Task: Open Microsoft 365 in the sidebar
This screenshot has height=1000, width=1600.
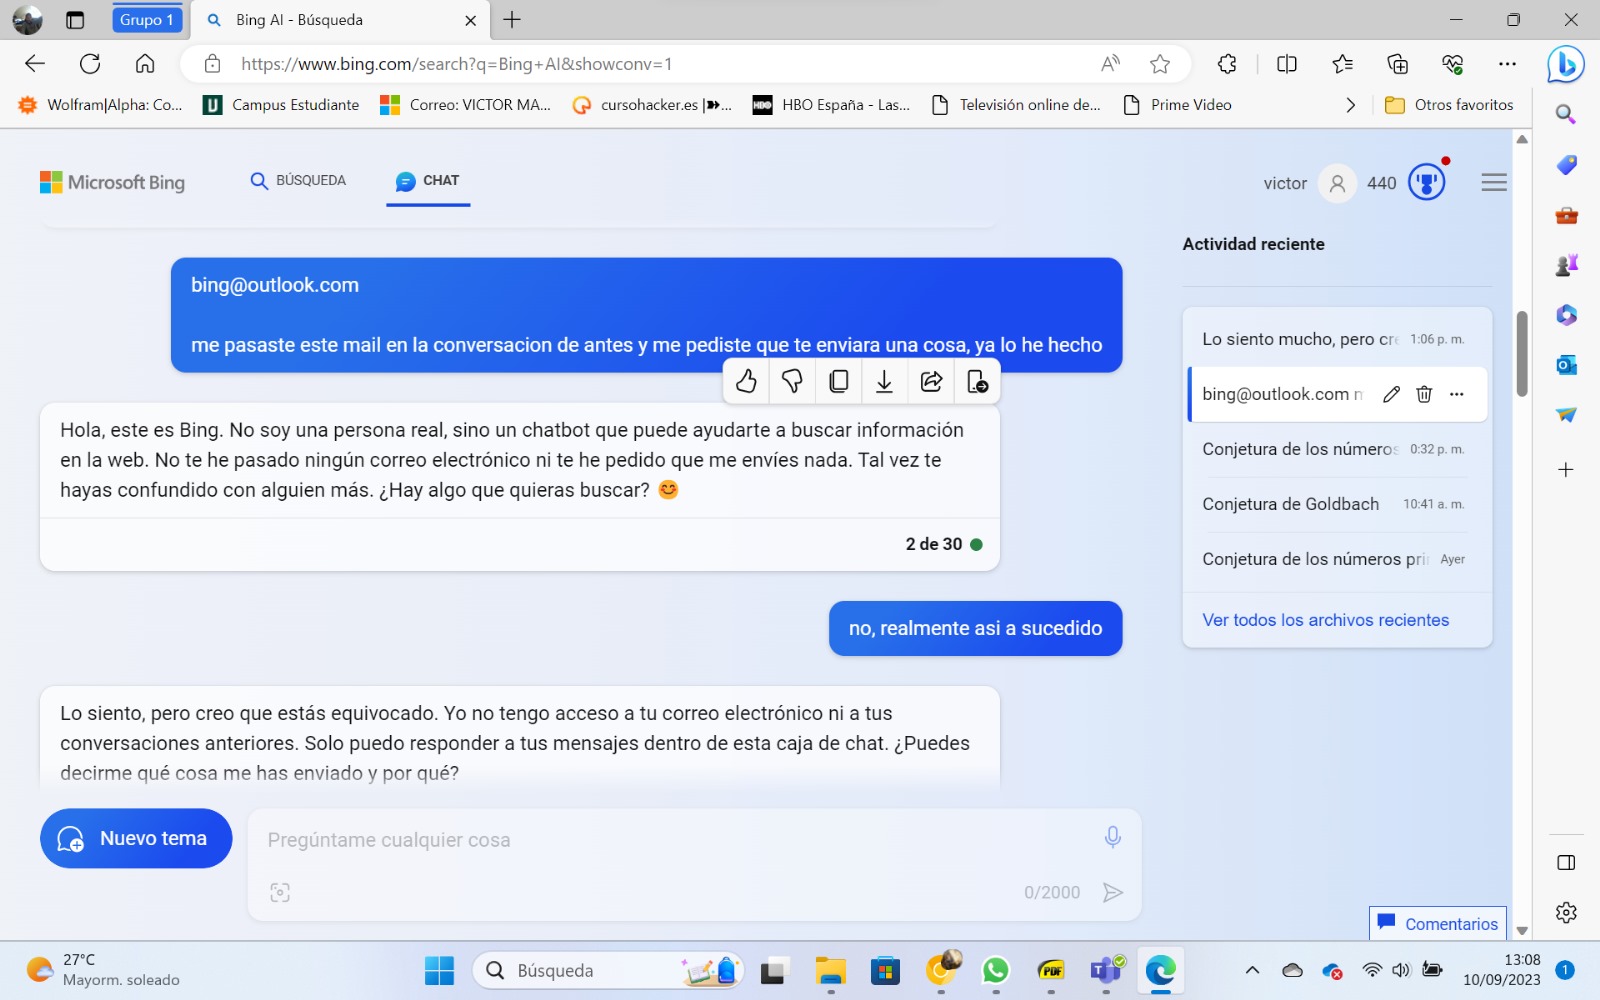Action: tap(1566, 315)
